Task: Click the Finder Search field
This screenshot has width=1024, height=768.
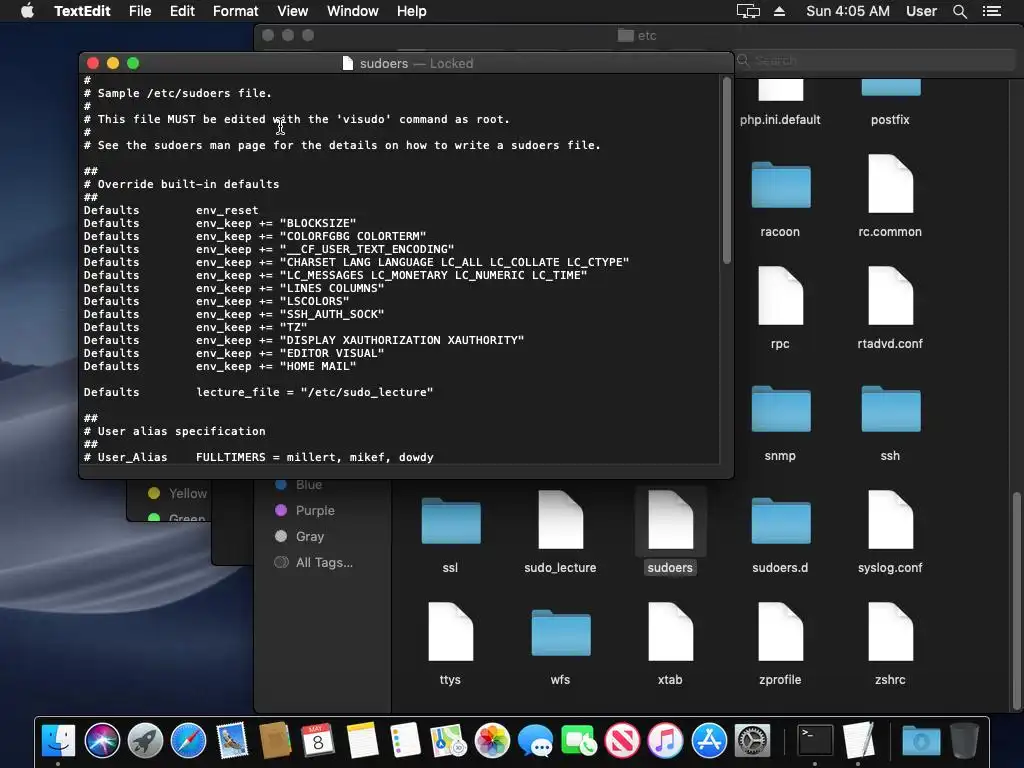Action: [874, 61]
